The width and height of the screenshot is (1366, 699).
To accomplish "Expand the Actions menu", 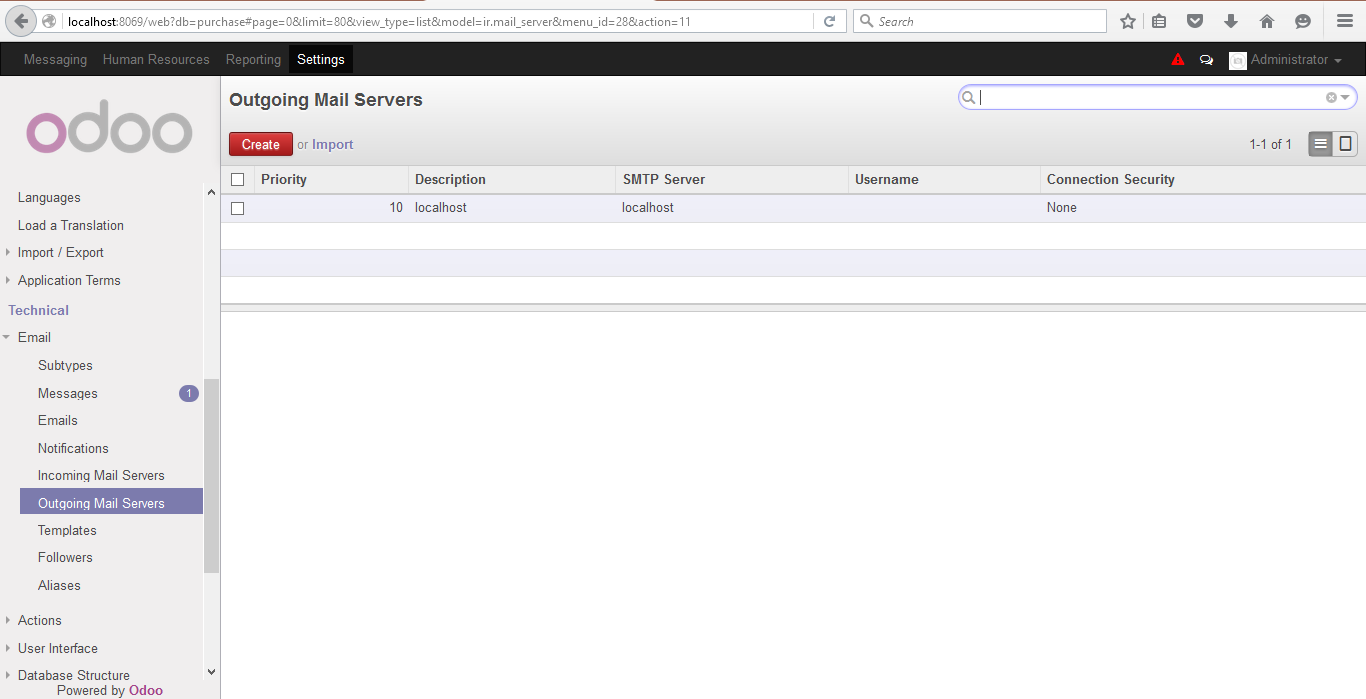I will pyautogui.click(x=39, y=621).
